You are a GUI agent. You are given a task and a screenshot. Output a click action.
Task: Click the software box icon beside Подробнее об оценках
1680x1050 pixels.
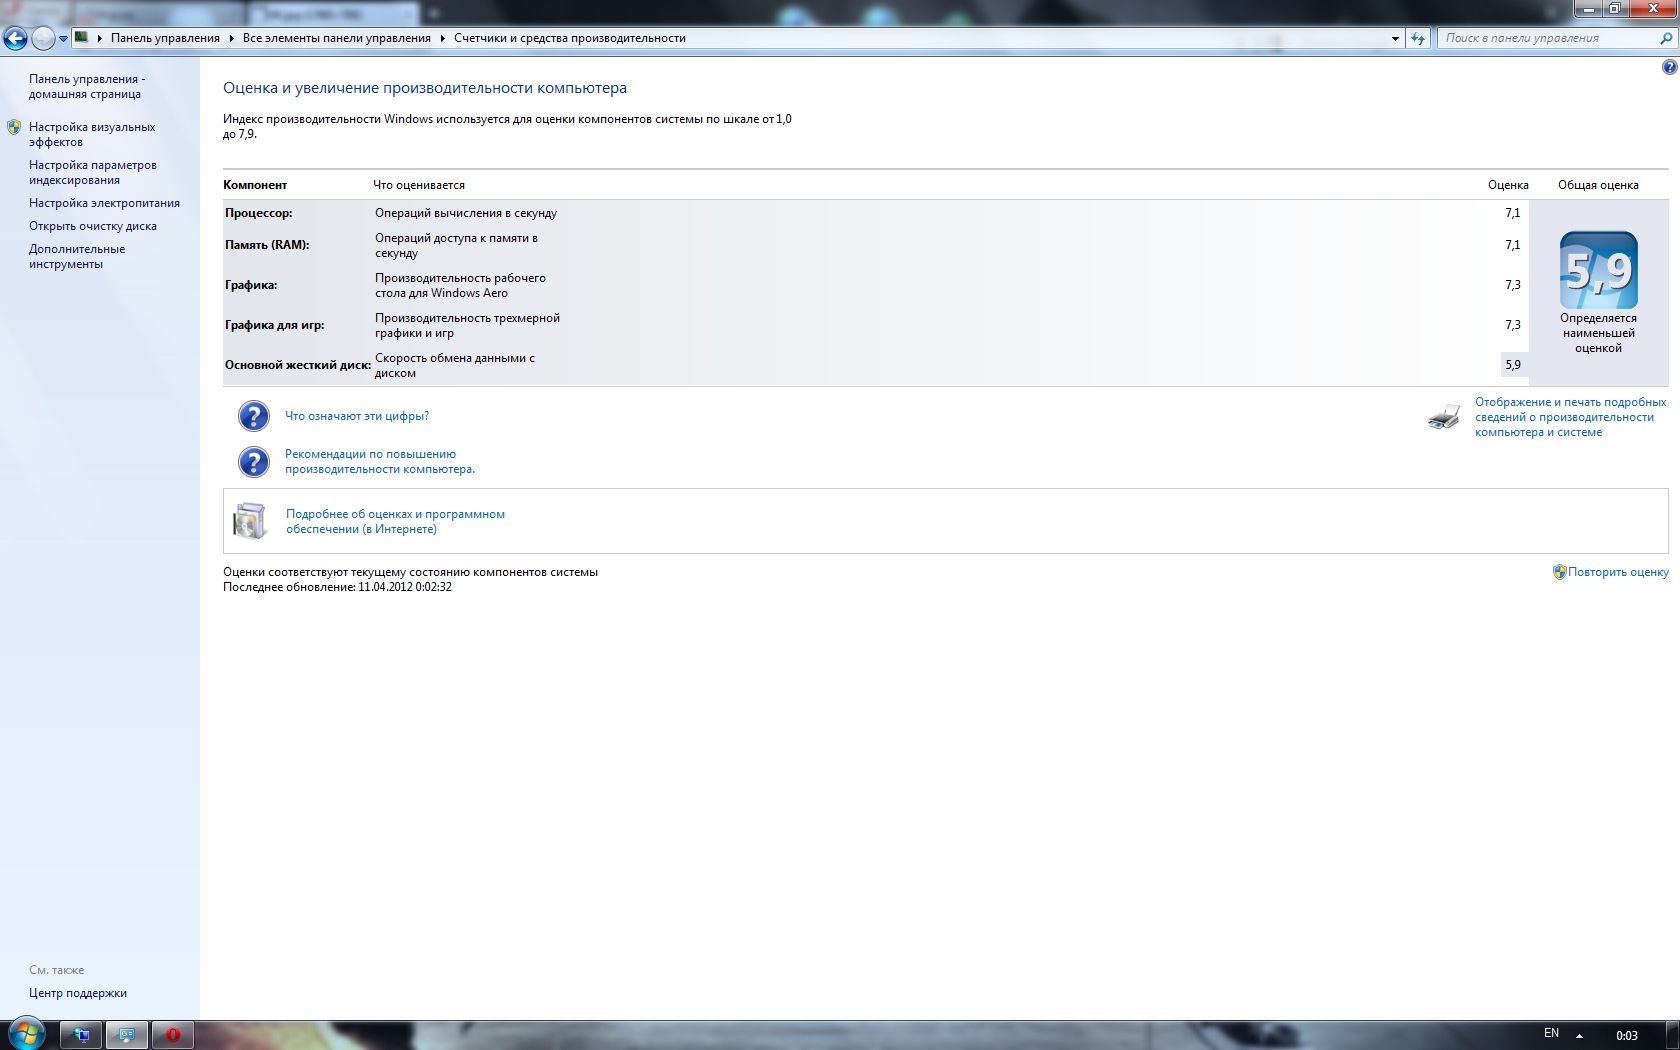(250, 521)
